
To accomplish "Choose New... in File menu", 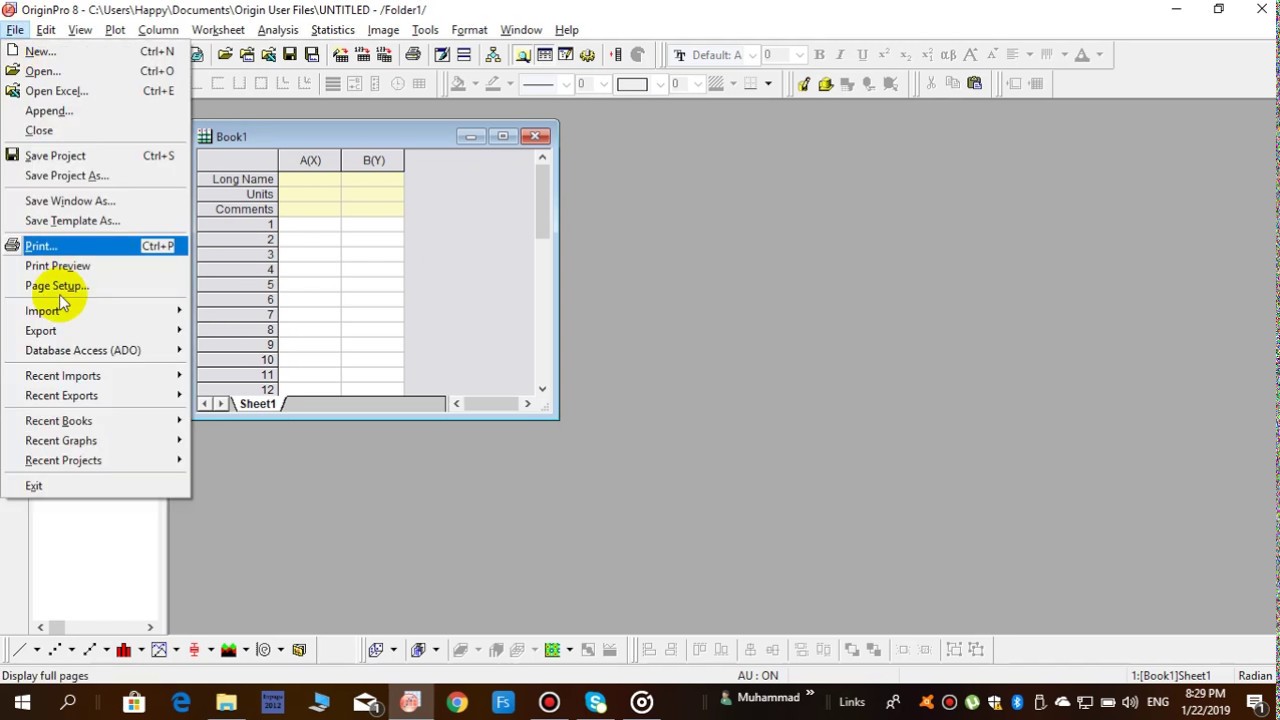I will tap(95, 51).
